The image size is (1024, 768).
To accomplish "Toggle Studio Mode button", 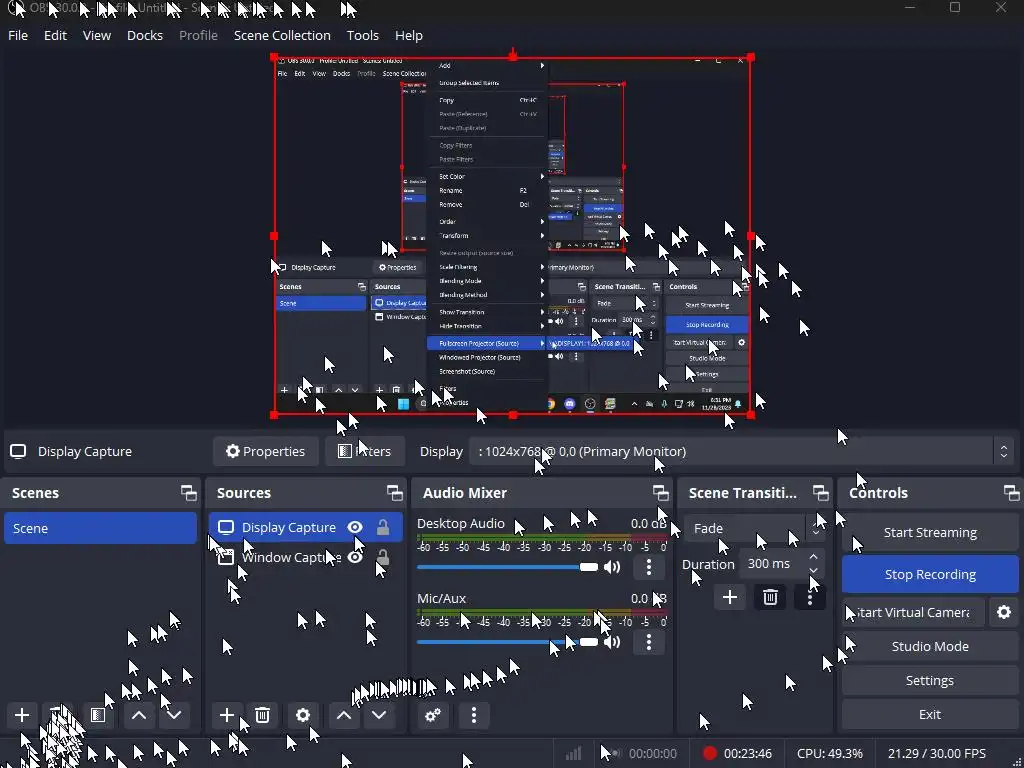I will [930, 647].
